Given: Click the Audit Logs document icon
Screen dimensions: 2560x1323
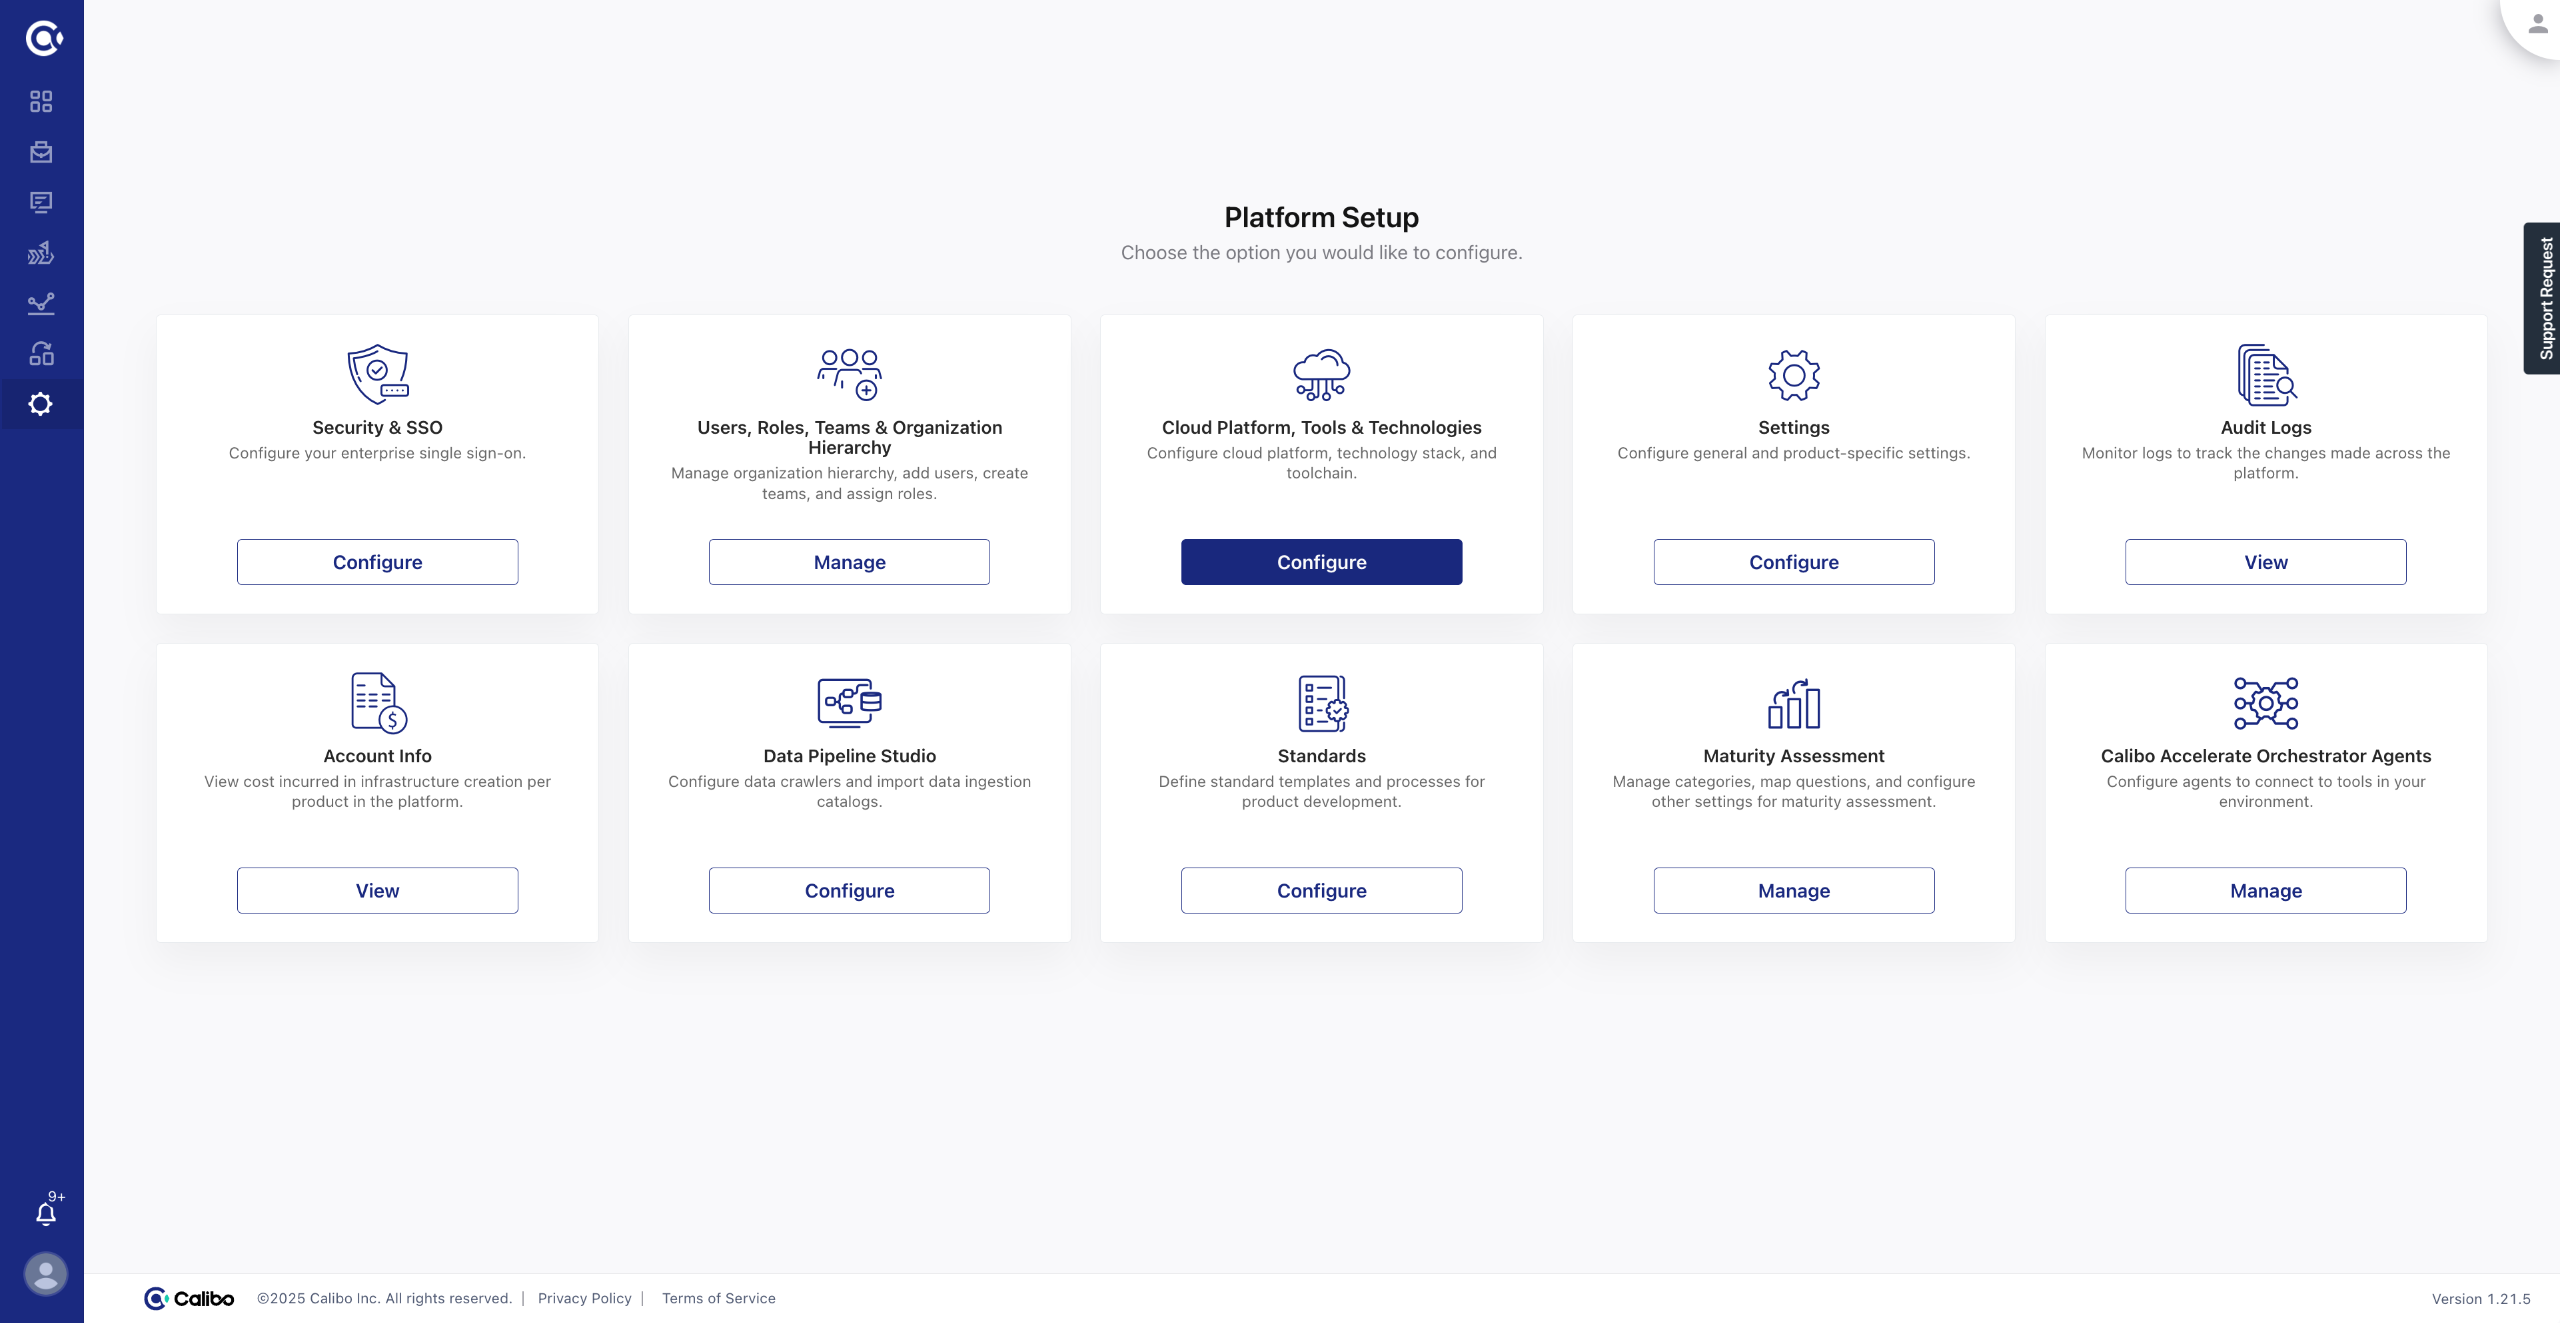Looking at the screenshot, I should pyautogui.click(x=2265, y=374).
